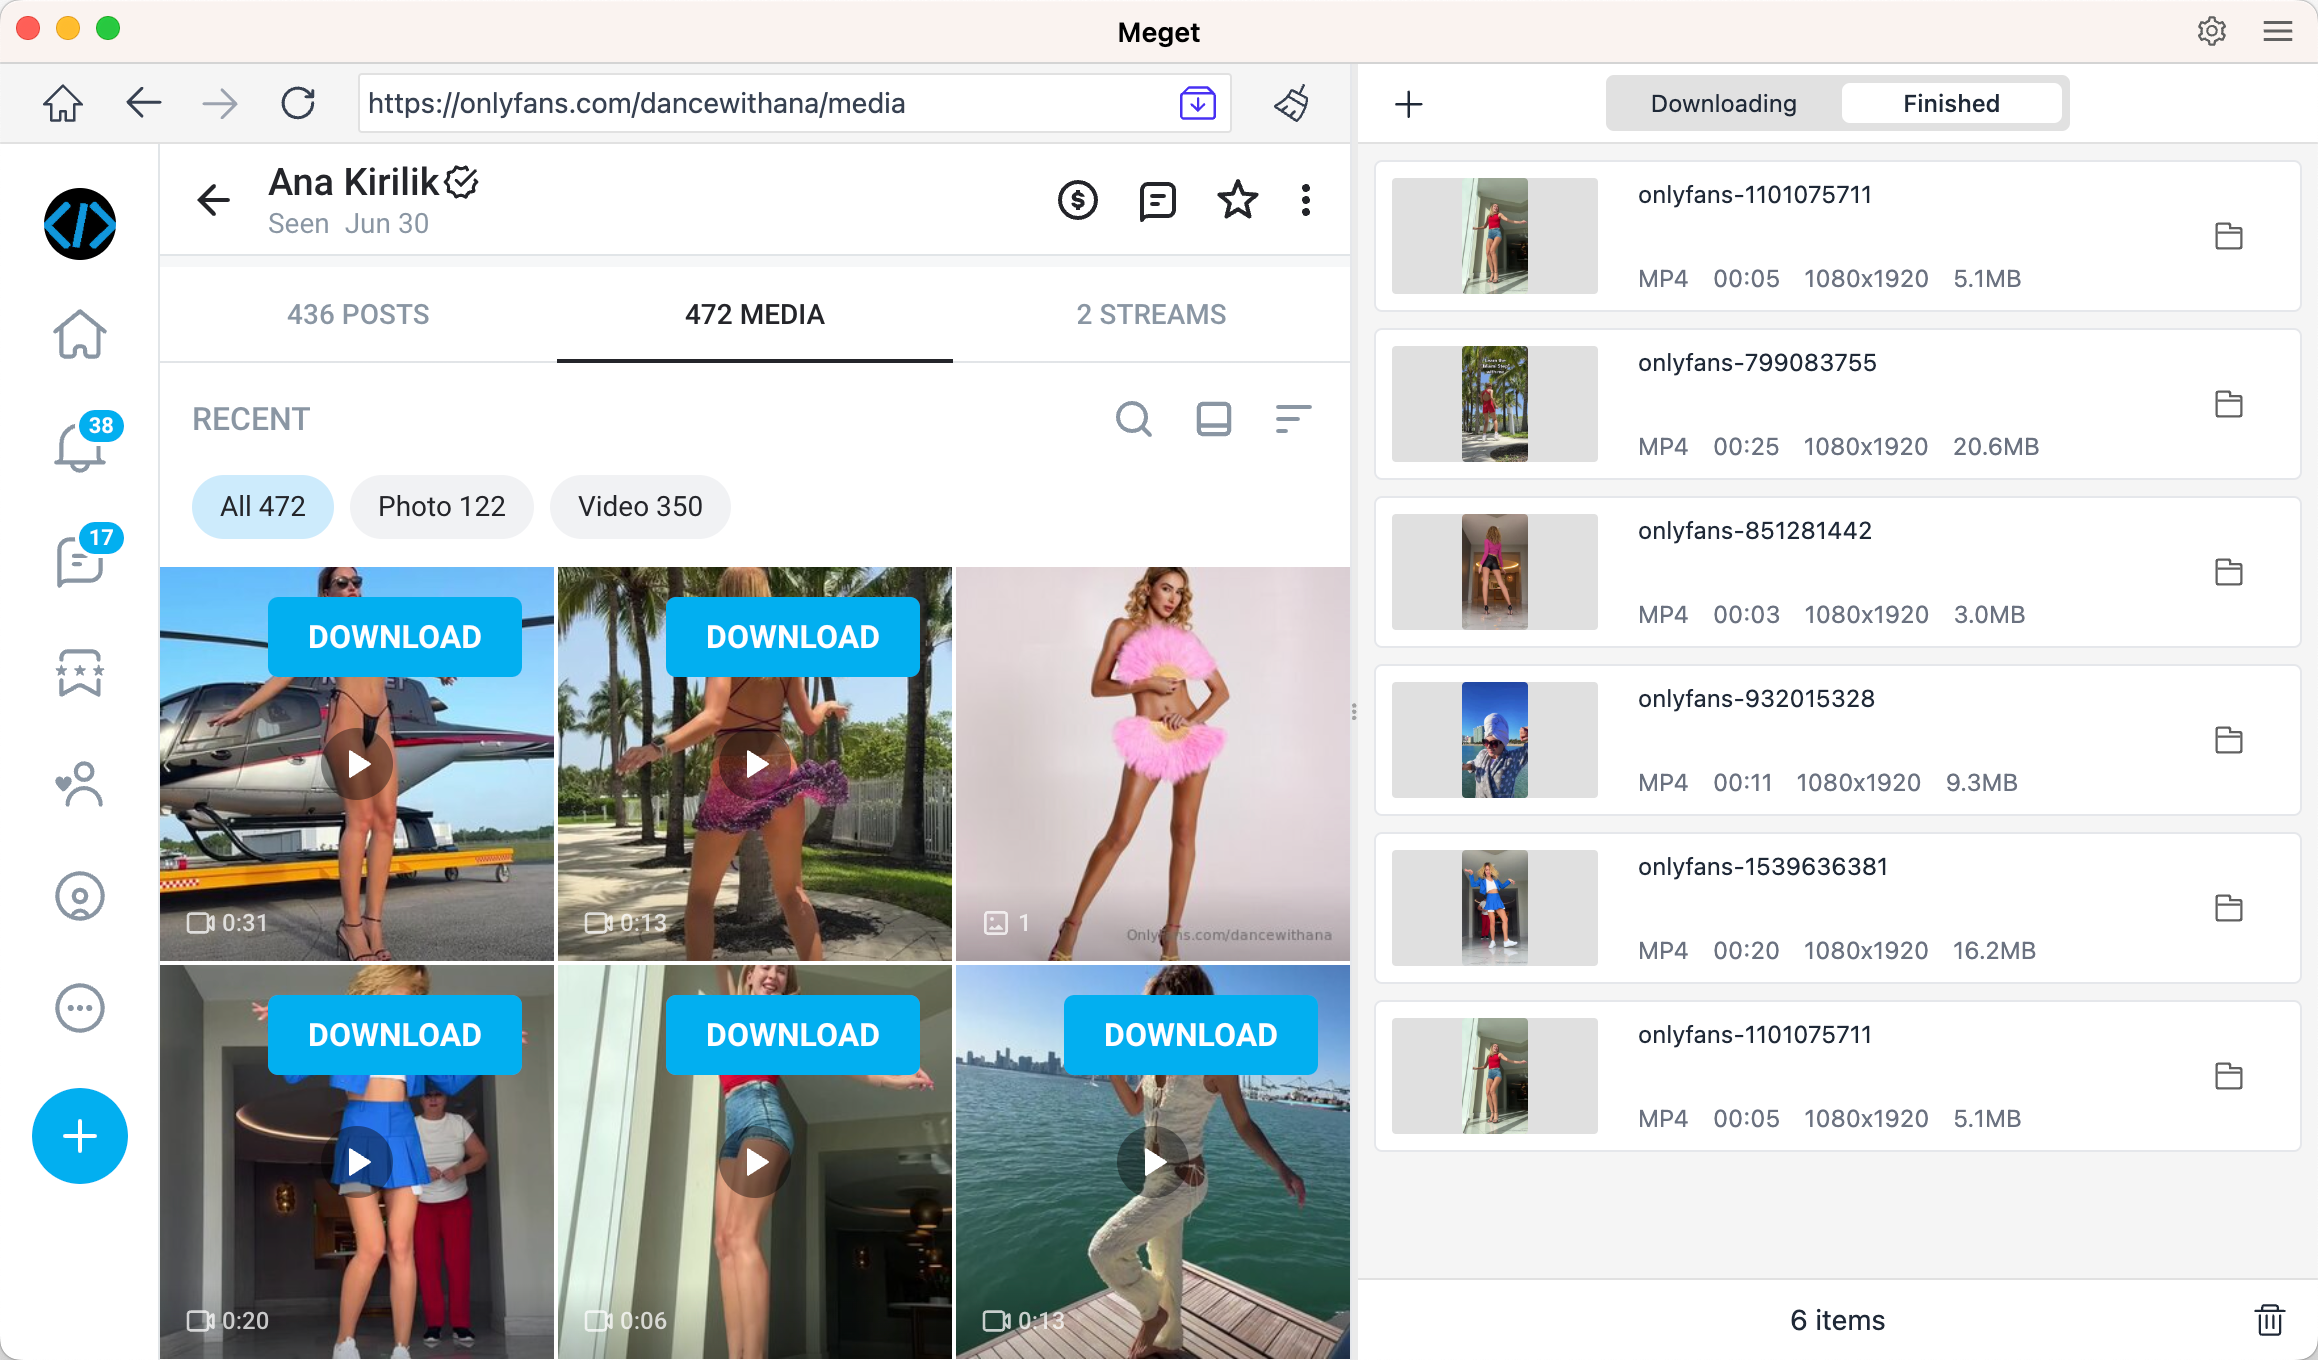
Task: Select the Photo 122 filter
Action: pos(441,507)
